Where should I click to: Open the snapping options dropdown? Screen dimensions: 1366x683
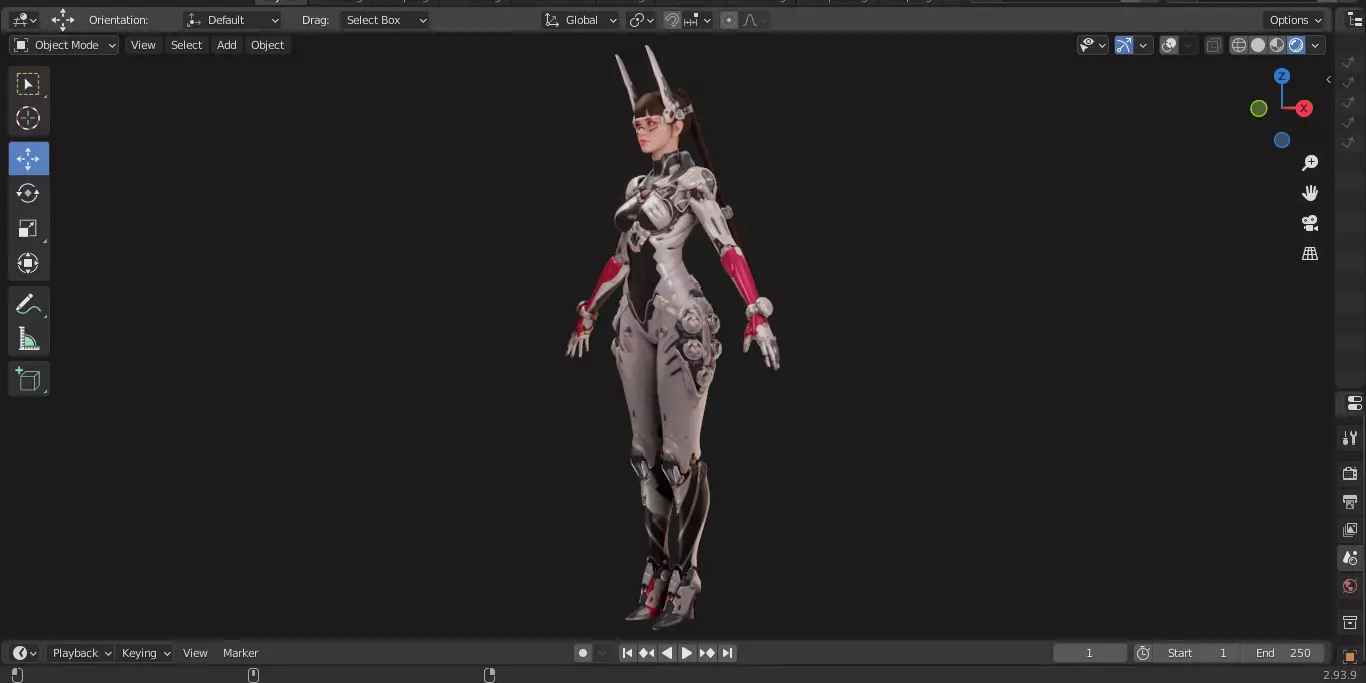pyautogui.click(x=697, y=20)
